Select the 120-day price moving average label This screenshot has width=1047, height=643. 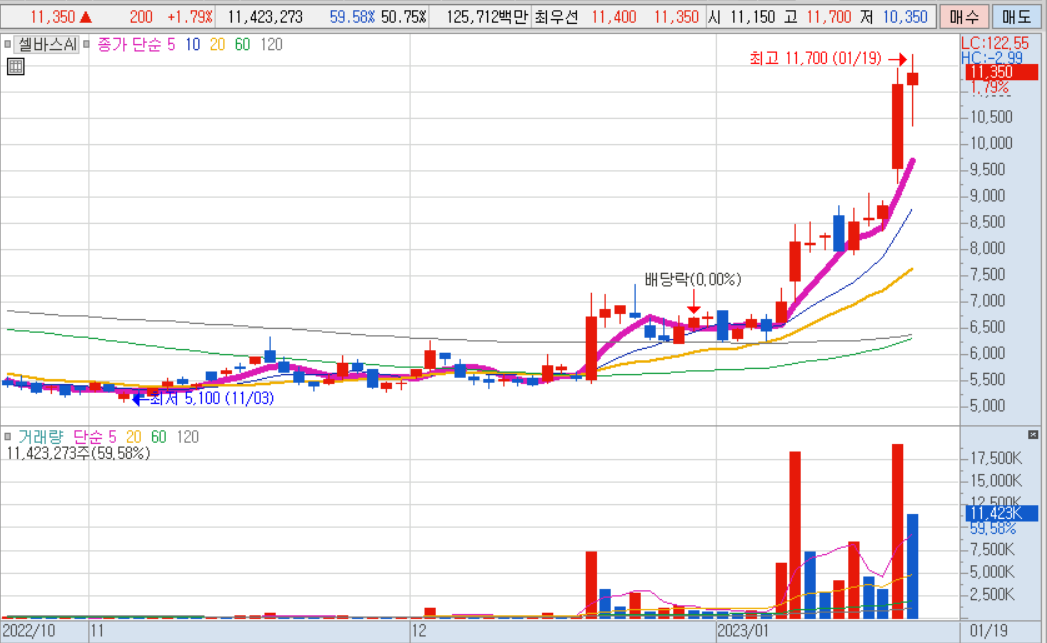pos(271,45)
